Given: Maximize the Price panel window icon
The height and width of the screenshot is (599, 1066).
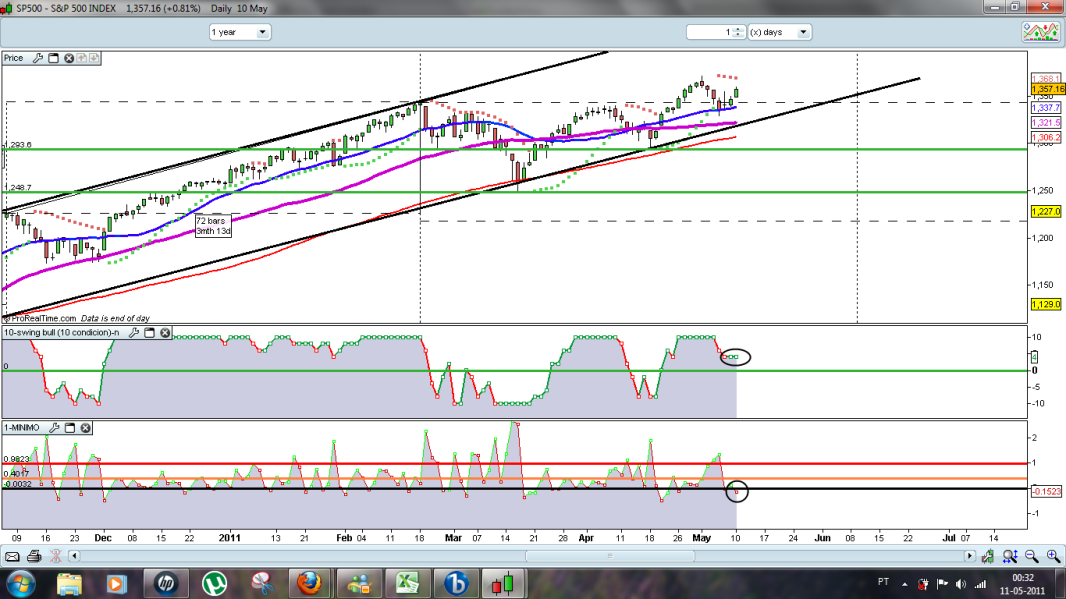Looking at the screenshot, I should (x=54, y=58).
